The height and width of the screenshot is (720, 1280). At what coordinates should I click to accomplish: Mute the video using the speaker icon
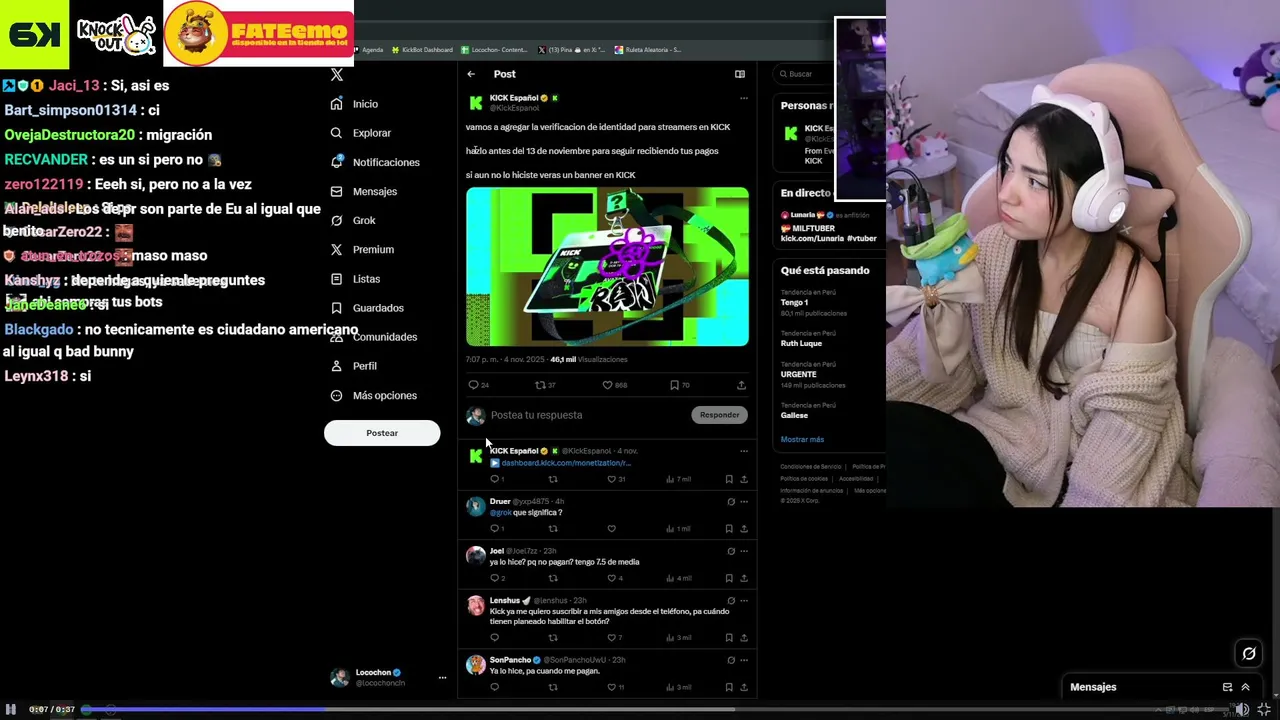click(1241, 709)
